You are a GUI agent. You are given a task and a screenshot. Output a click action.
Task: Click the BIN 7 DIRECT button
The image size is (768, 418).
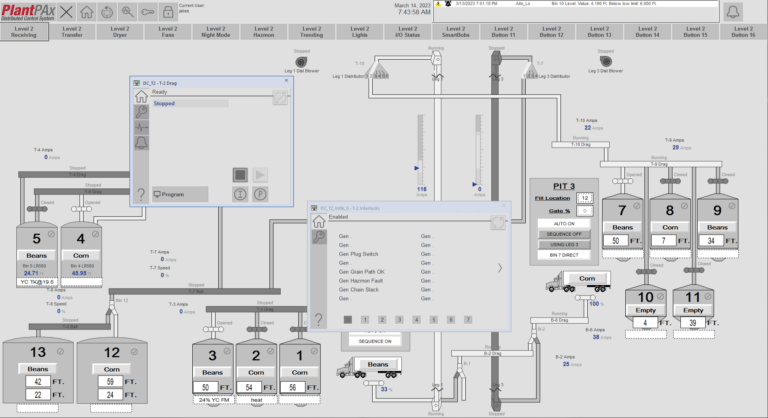click(x=563, y=256)
